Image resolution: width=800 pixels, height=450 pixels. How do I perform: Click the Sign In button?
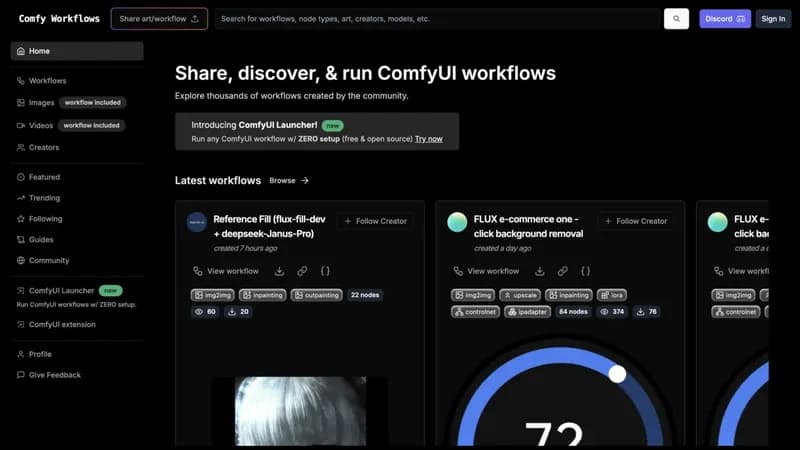pyautogui.click(x=773, y=19)
